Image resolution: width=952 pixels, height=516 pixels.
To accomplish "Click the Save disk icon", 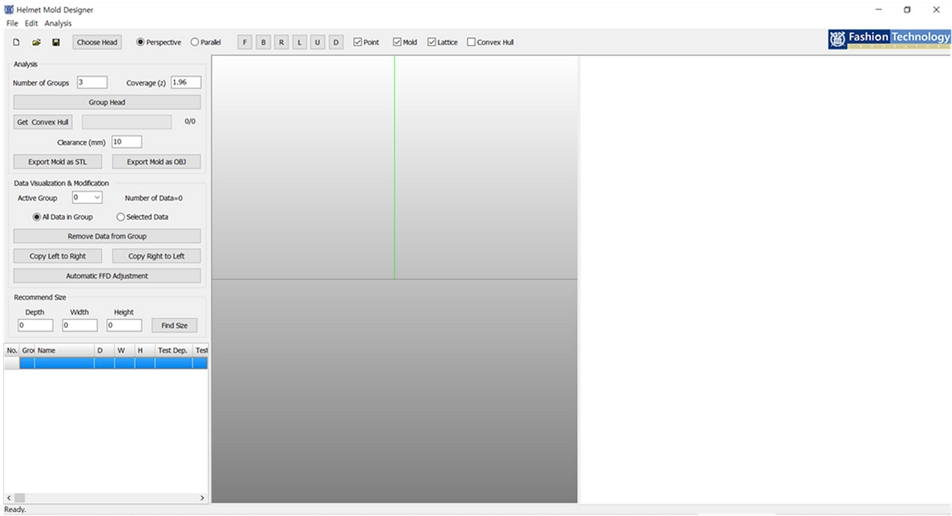I will 56,42.
